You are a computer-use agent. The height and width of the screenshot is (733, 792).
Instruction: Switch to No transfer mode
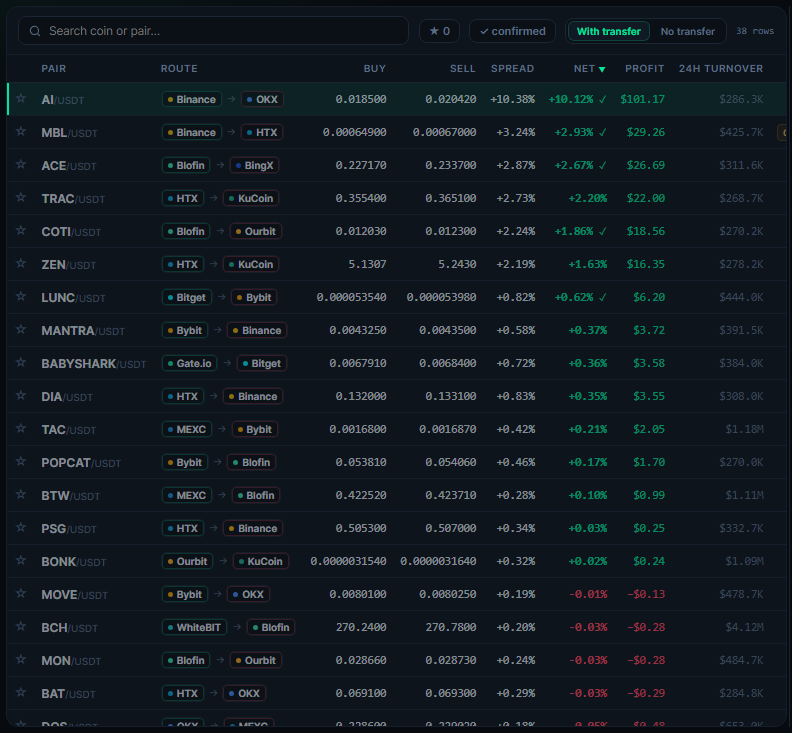pos(687,31)
